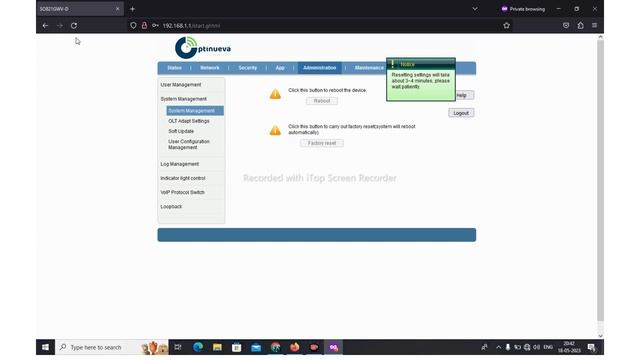The height and width of the screenshot is (360, 640).
Task: Open OLT Adapt Settings
Action: pos(189,121)
